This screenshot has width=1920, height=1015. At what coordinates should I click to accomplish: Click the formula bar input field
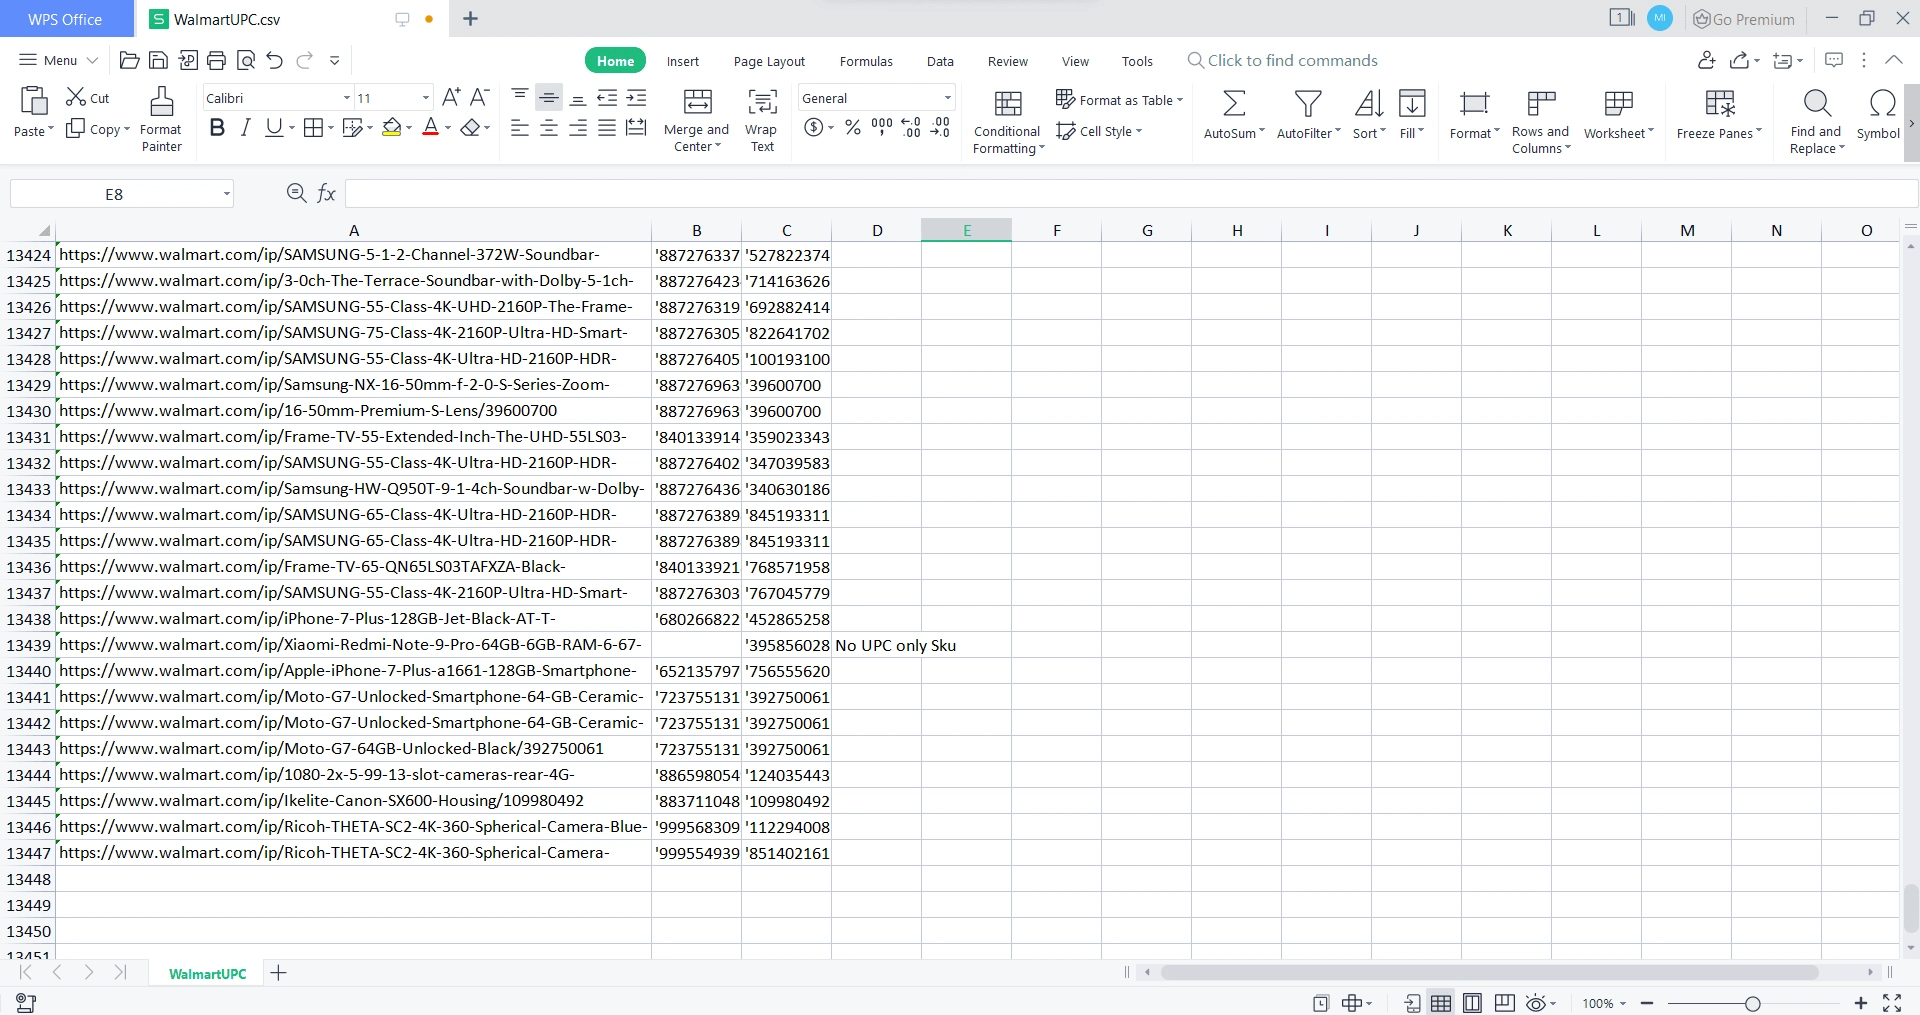tap(1130, 194)
